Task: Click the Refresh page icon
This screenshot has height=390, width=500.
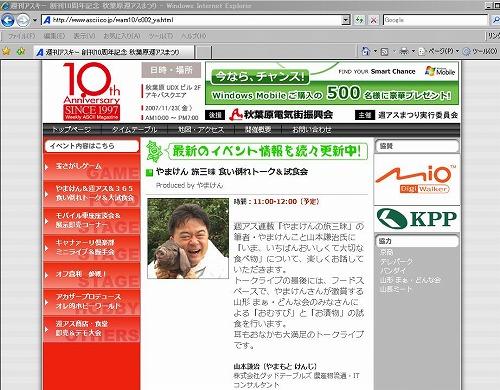Action: point(359,20)
